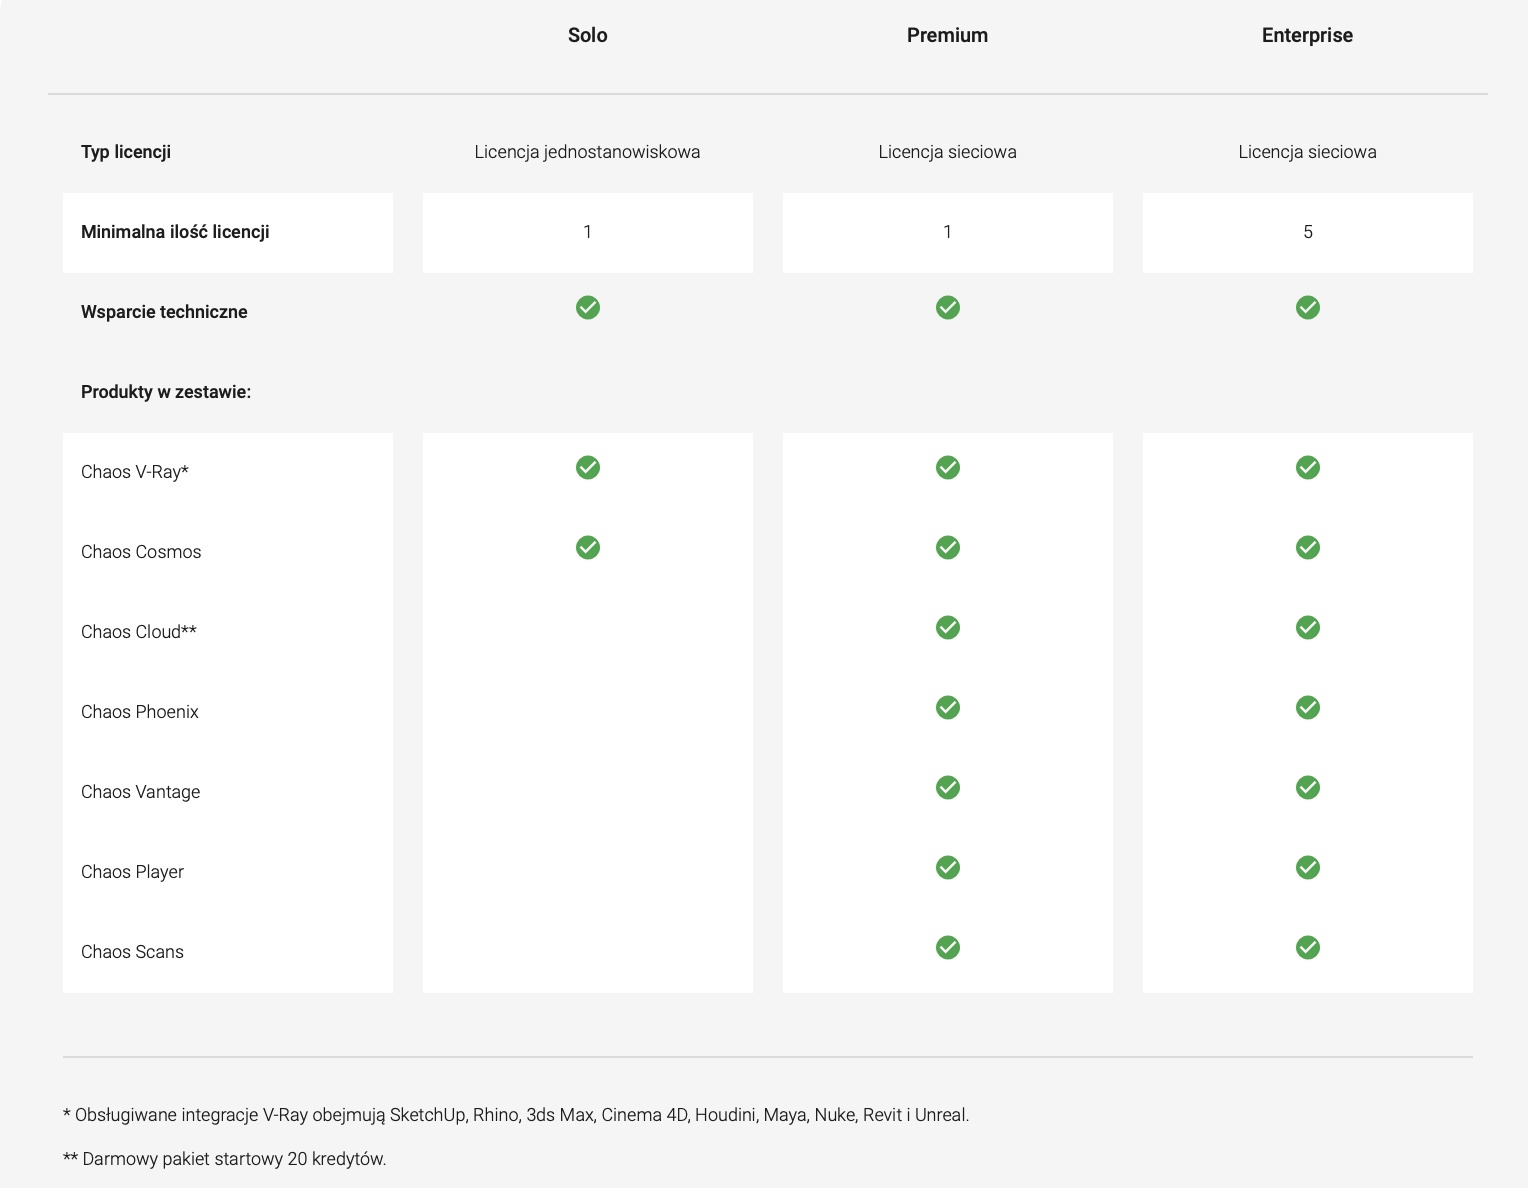Click Solo checkmark for Chaos Cosmos

click(x=588, y=548)
